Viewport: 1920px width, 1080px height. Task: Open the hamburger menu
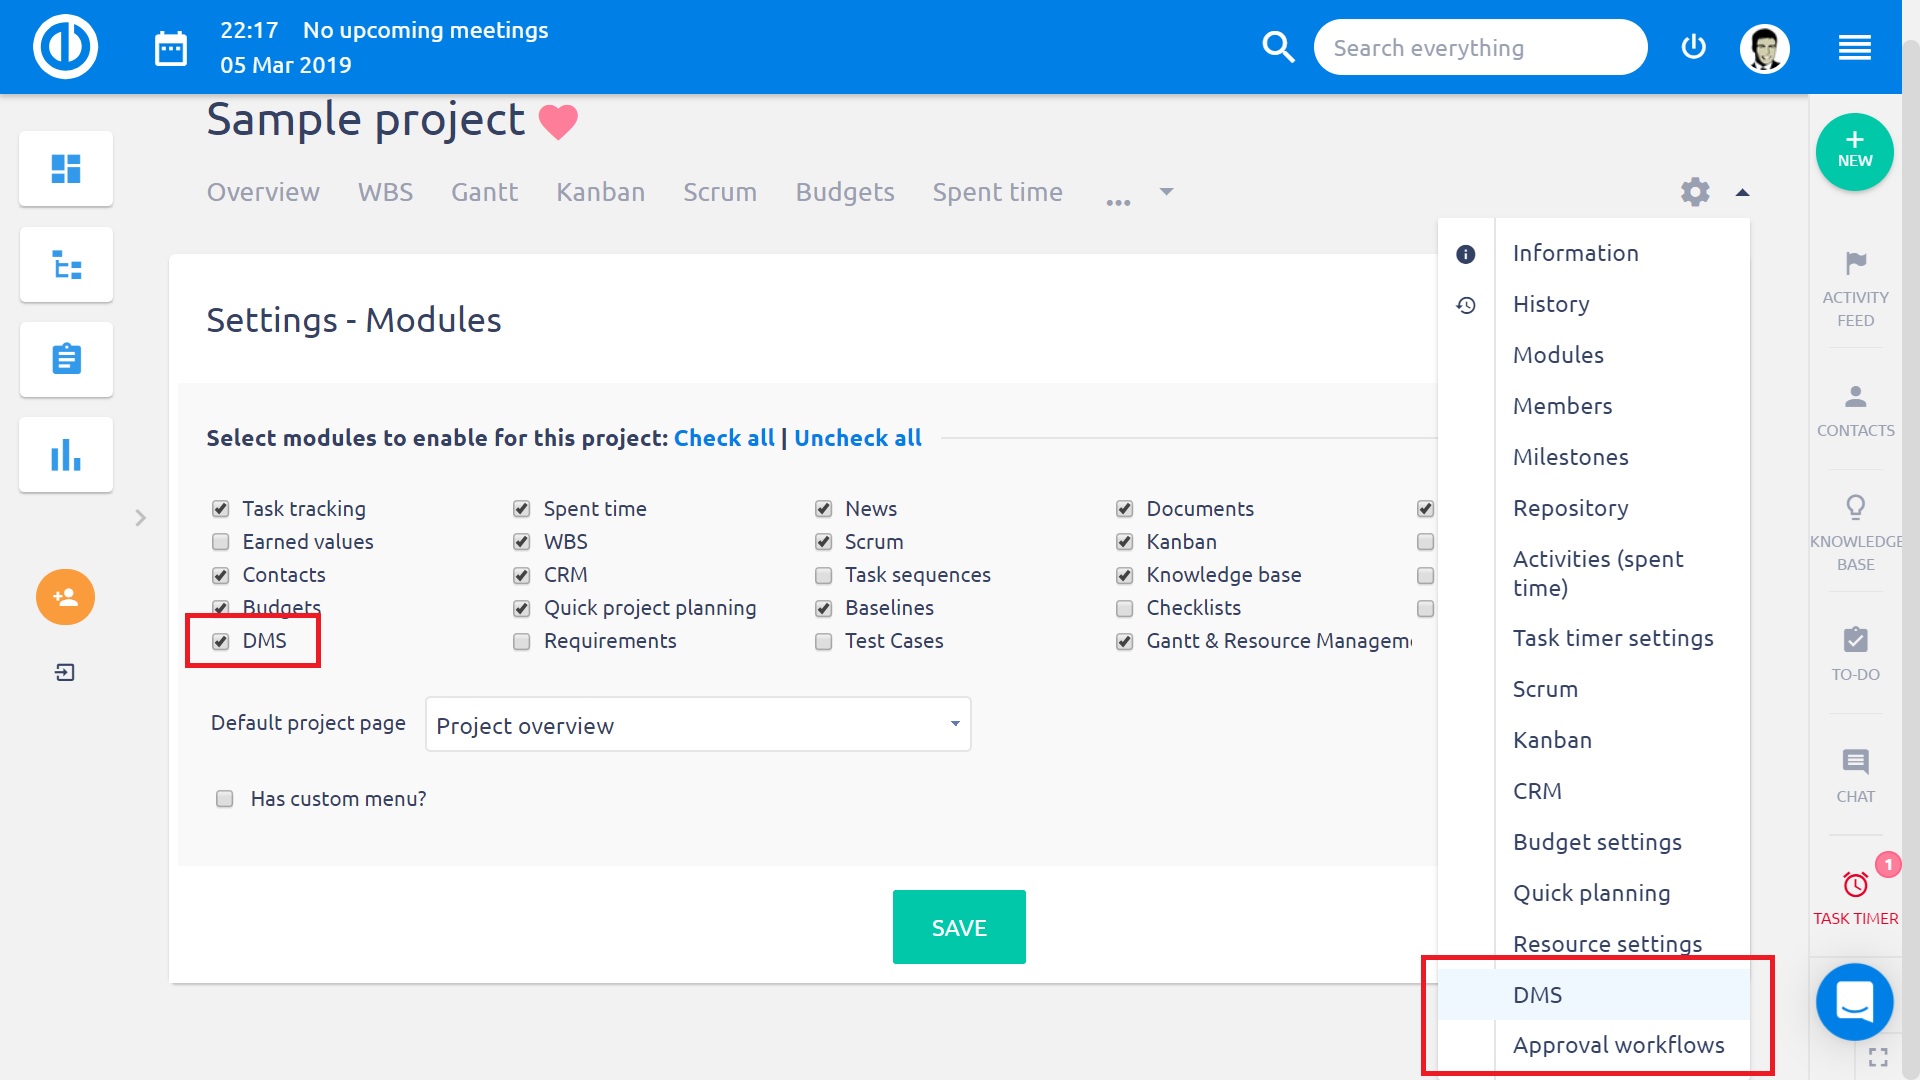click(x=1857, y=47)
